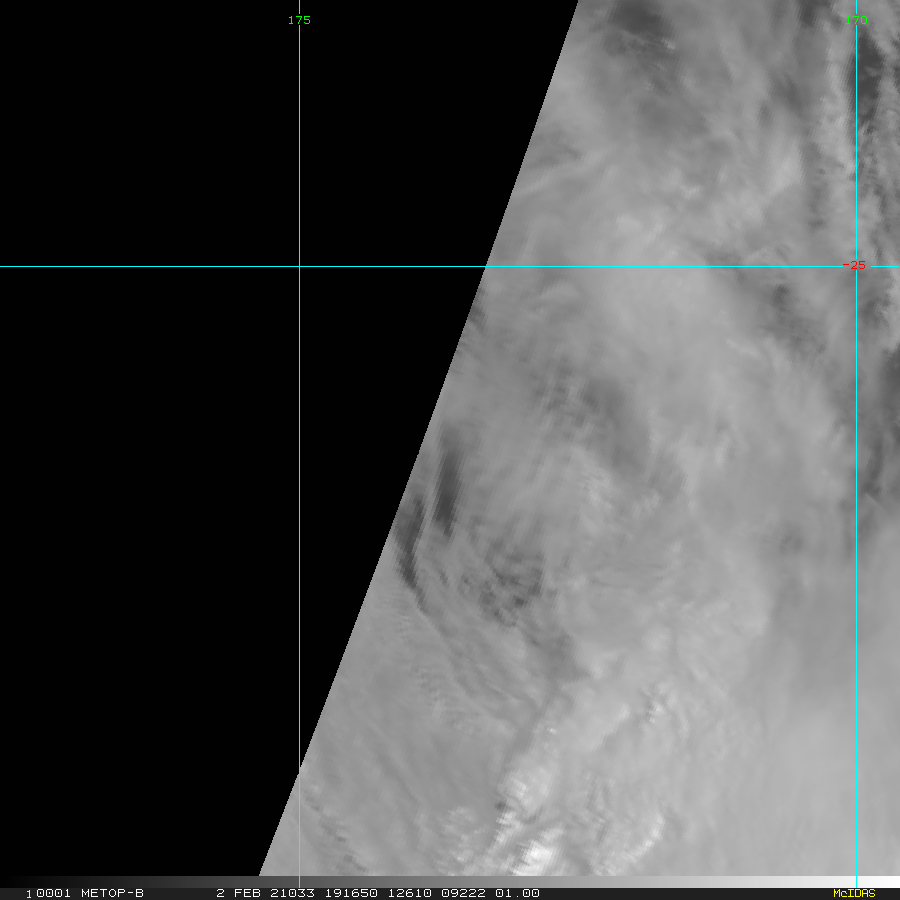Click the 09222 value in footer
This screenshot has height=900, width=900.
(463, 893)
